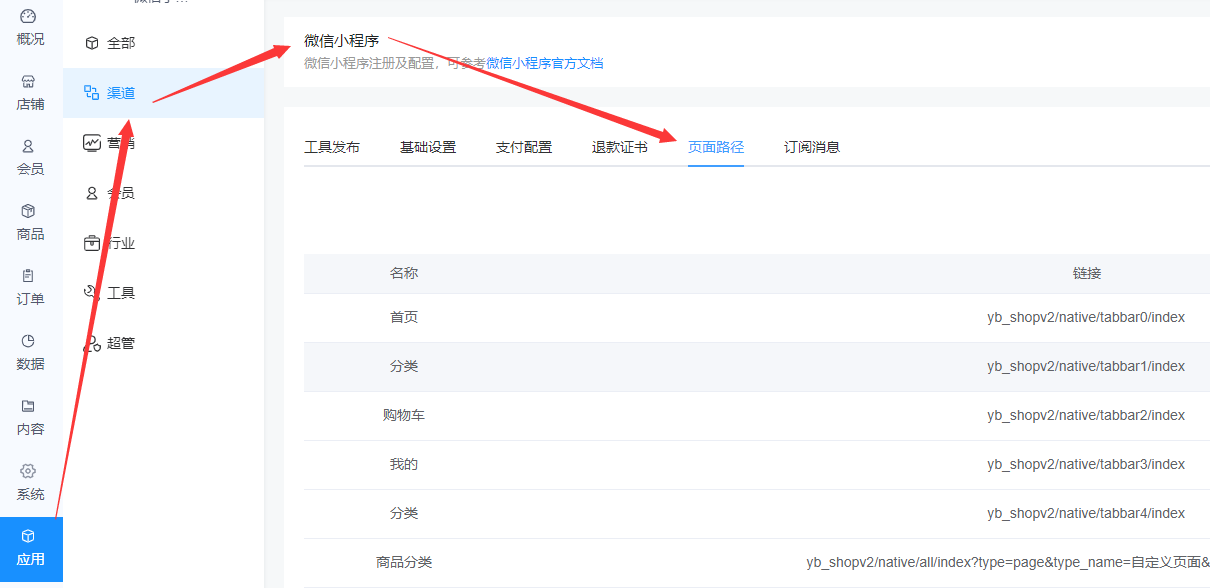Click the 系统 label in left rail
Screen dimensions: 1210x588
click(30, 494)
